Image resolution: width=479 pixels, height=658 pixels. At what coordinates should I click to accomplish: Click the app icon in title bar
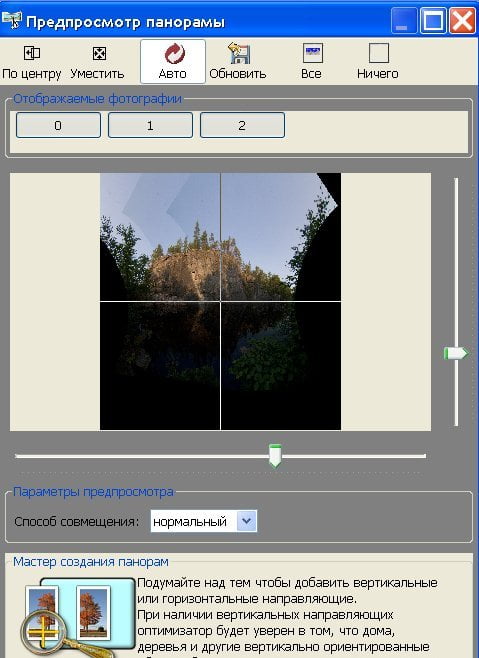(11, 20)
